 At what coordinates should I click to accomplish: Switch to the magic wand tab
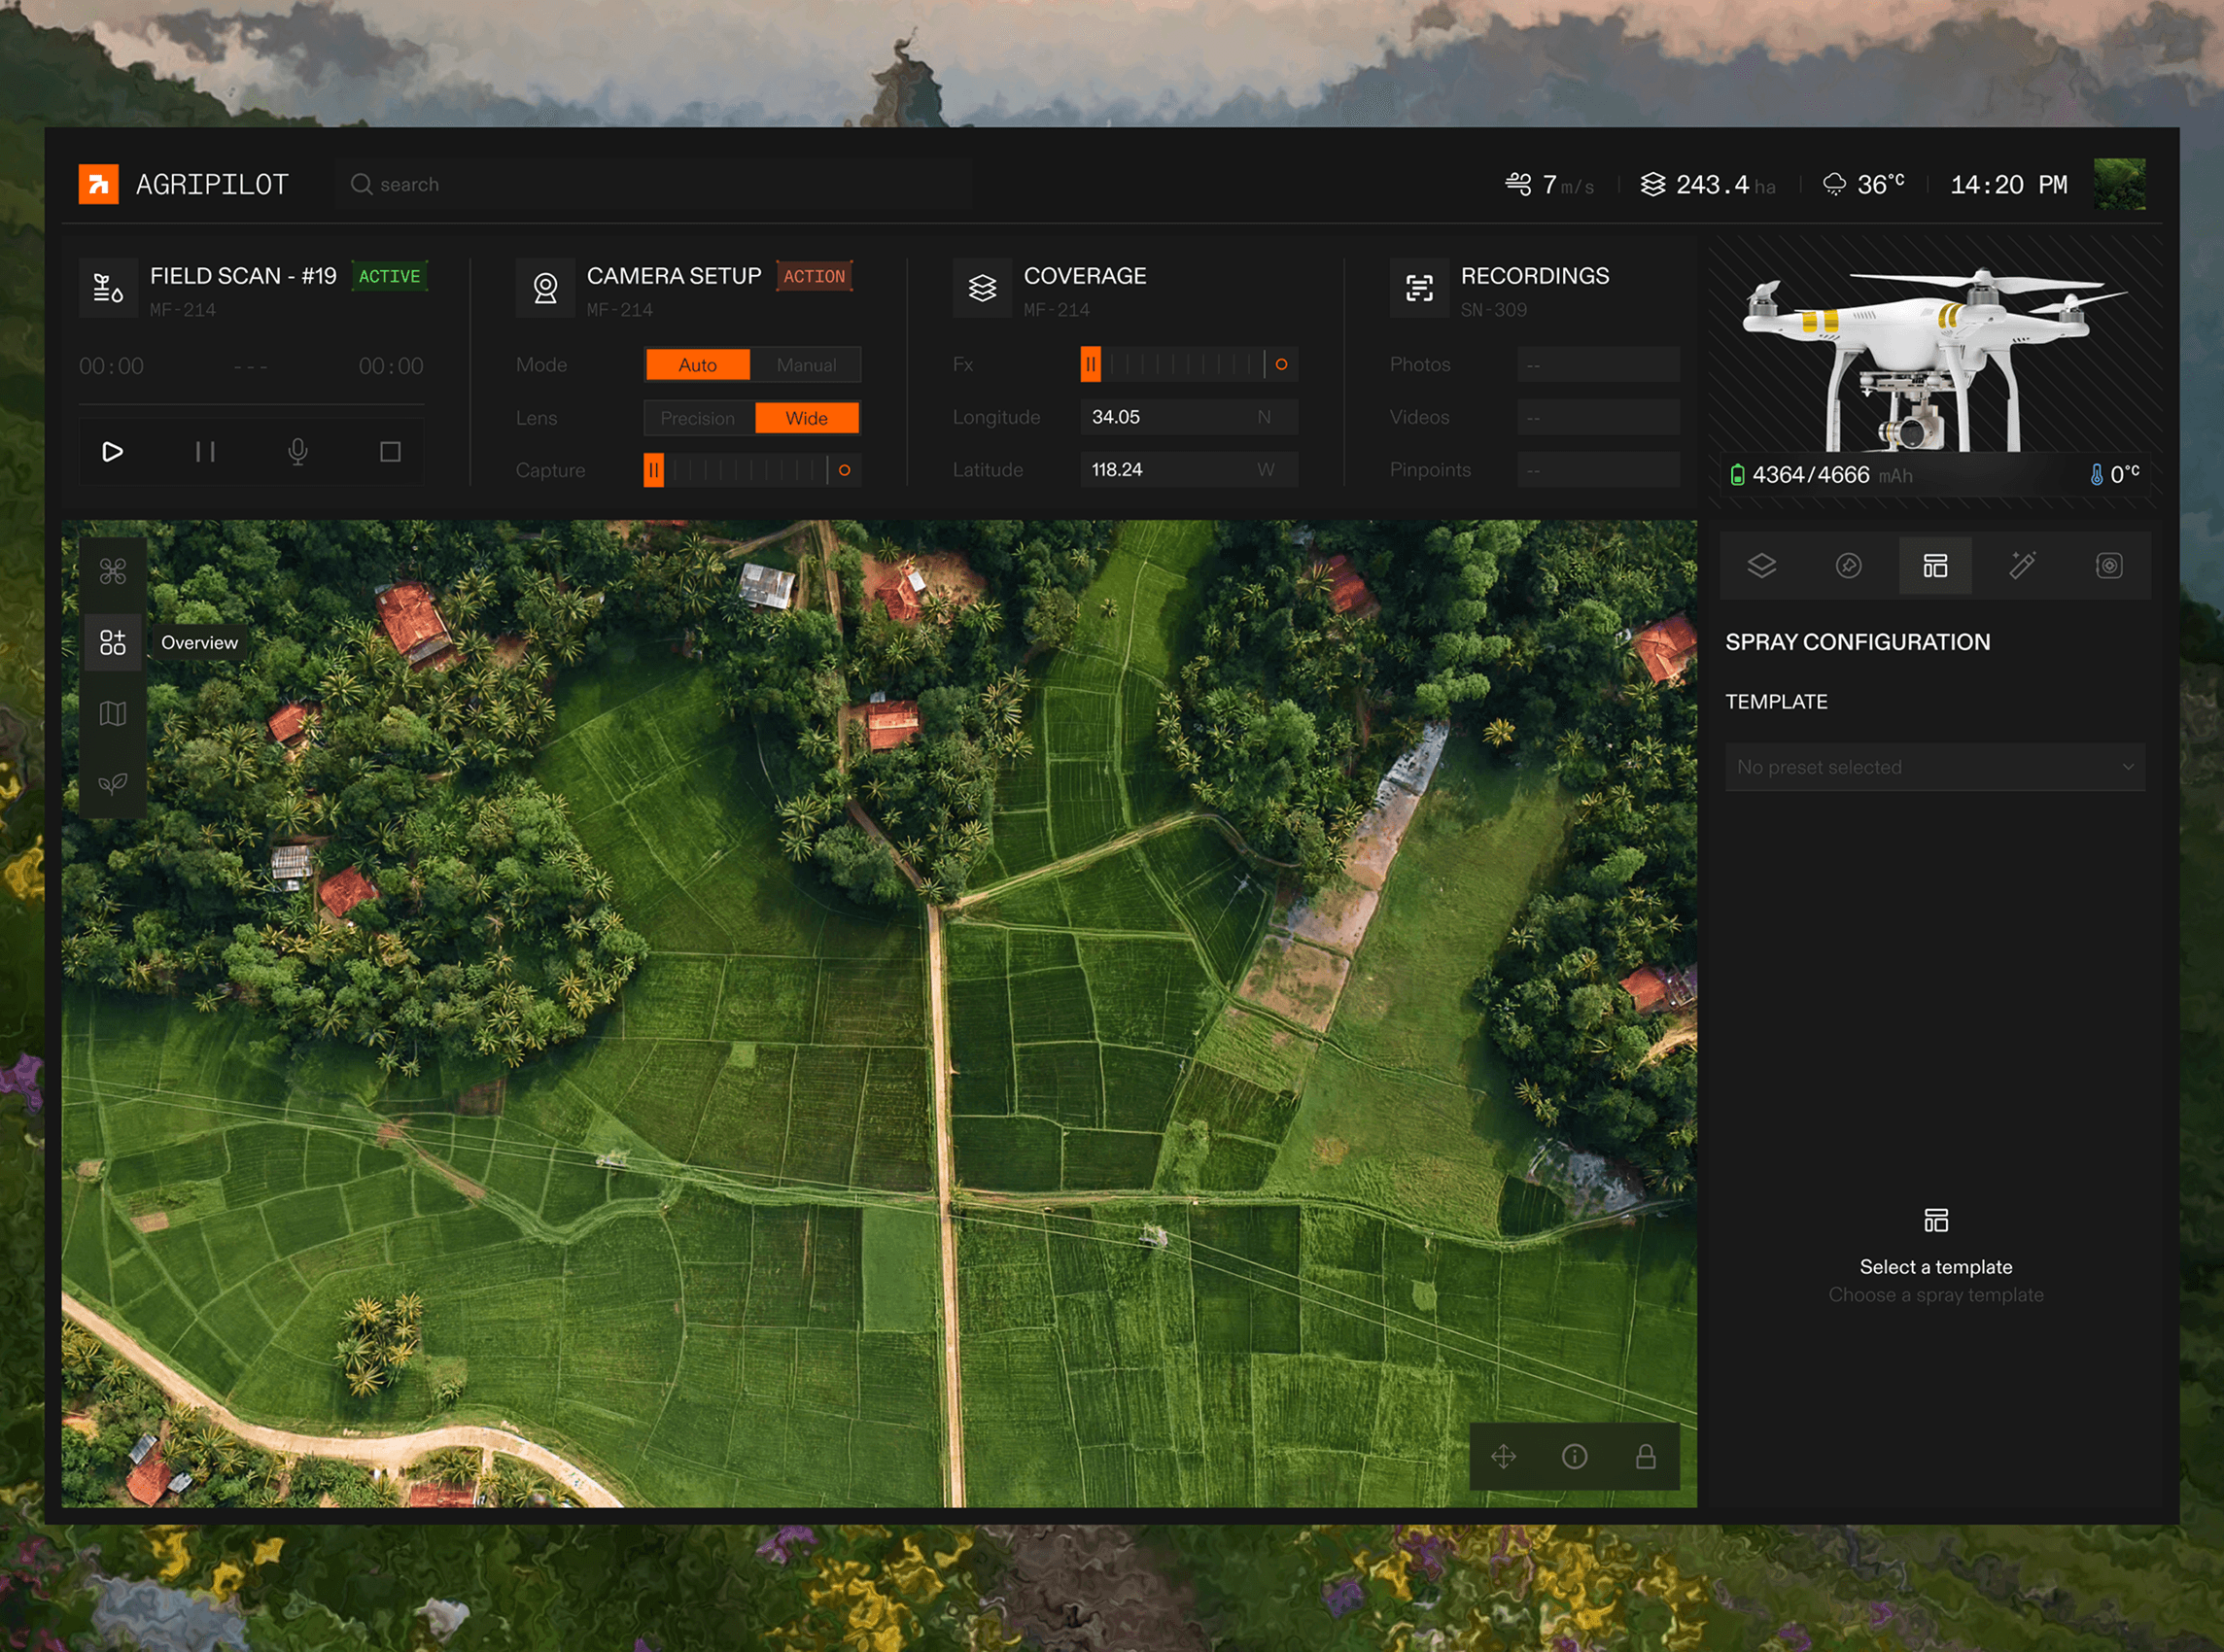(x=2022, y=566)
